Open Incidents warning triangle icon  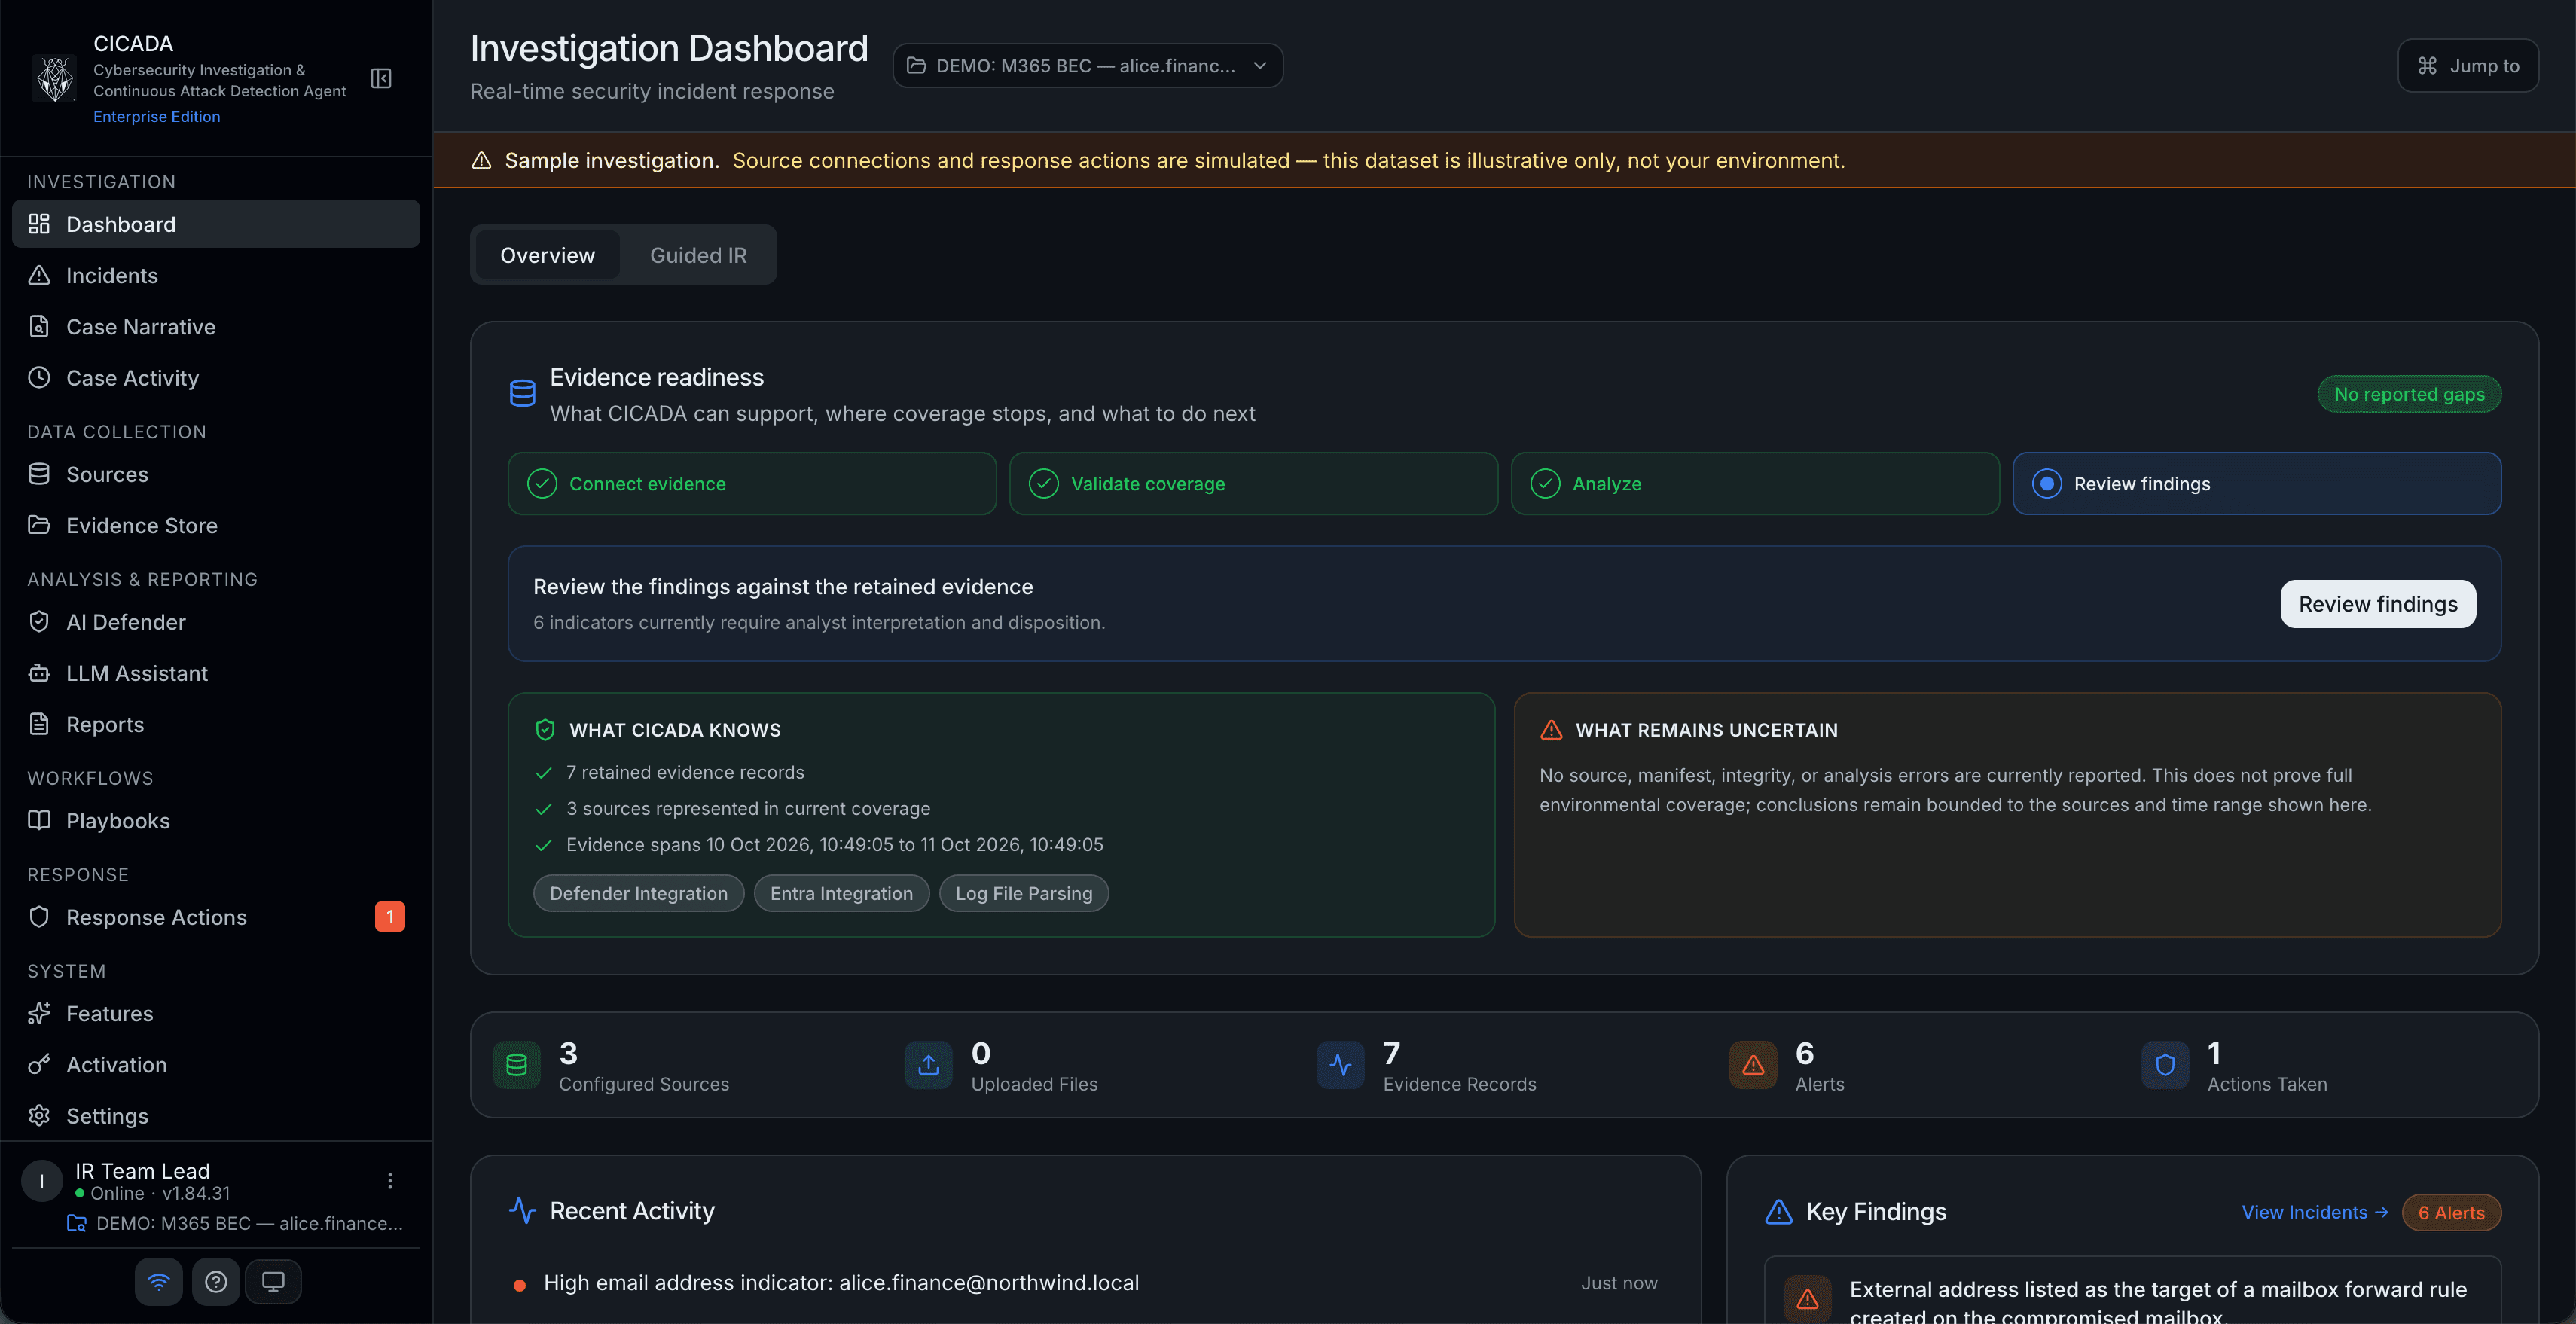click(39, 275)
